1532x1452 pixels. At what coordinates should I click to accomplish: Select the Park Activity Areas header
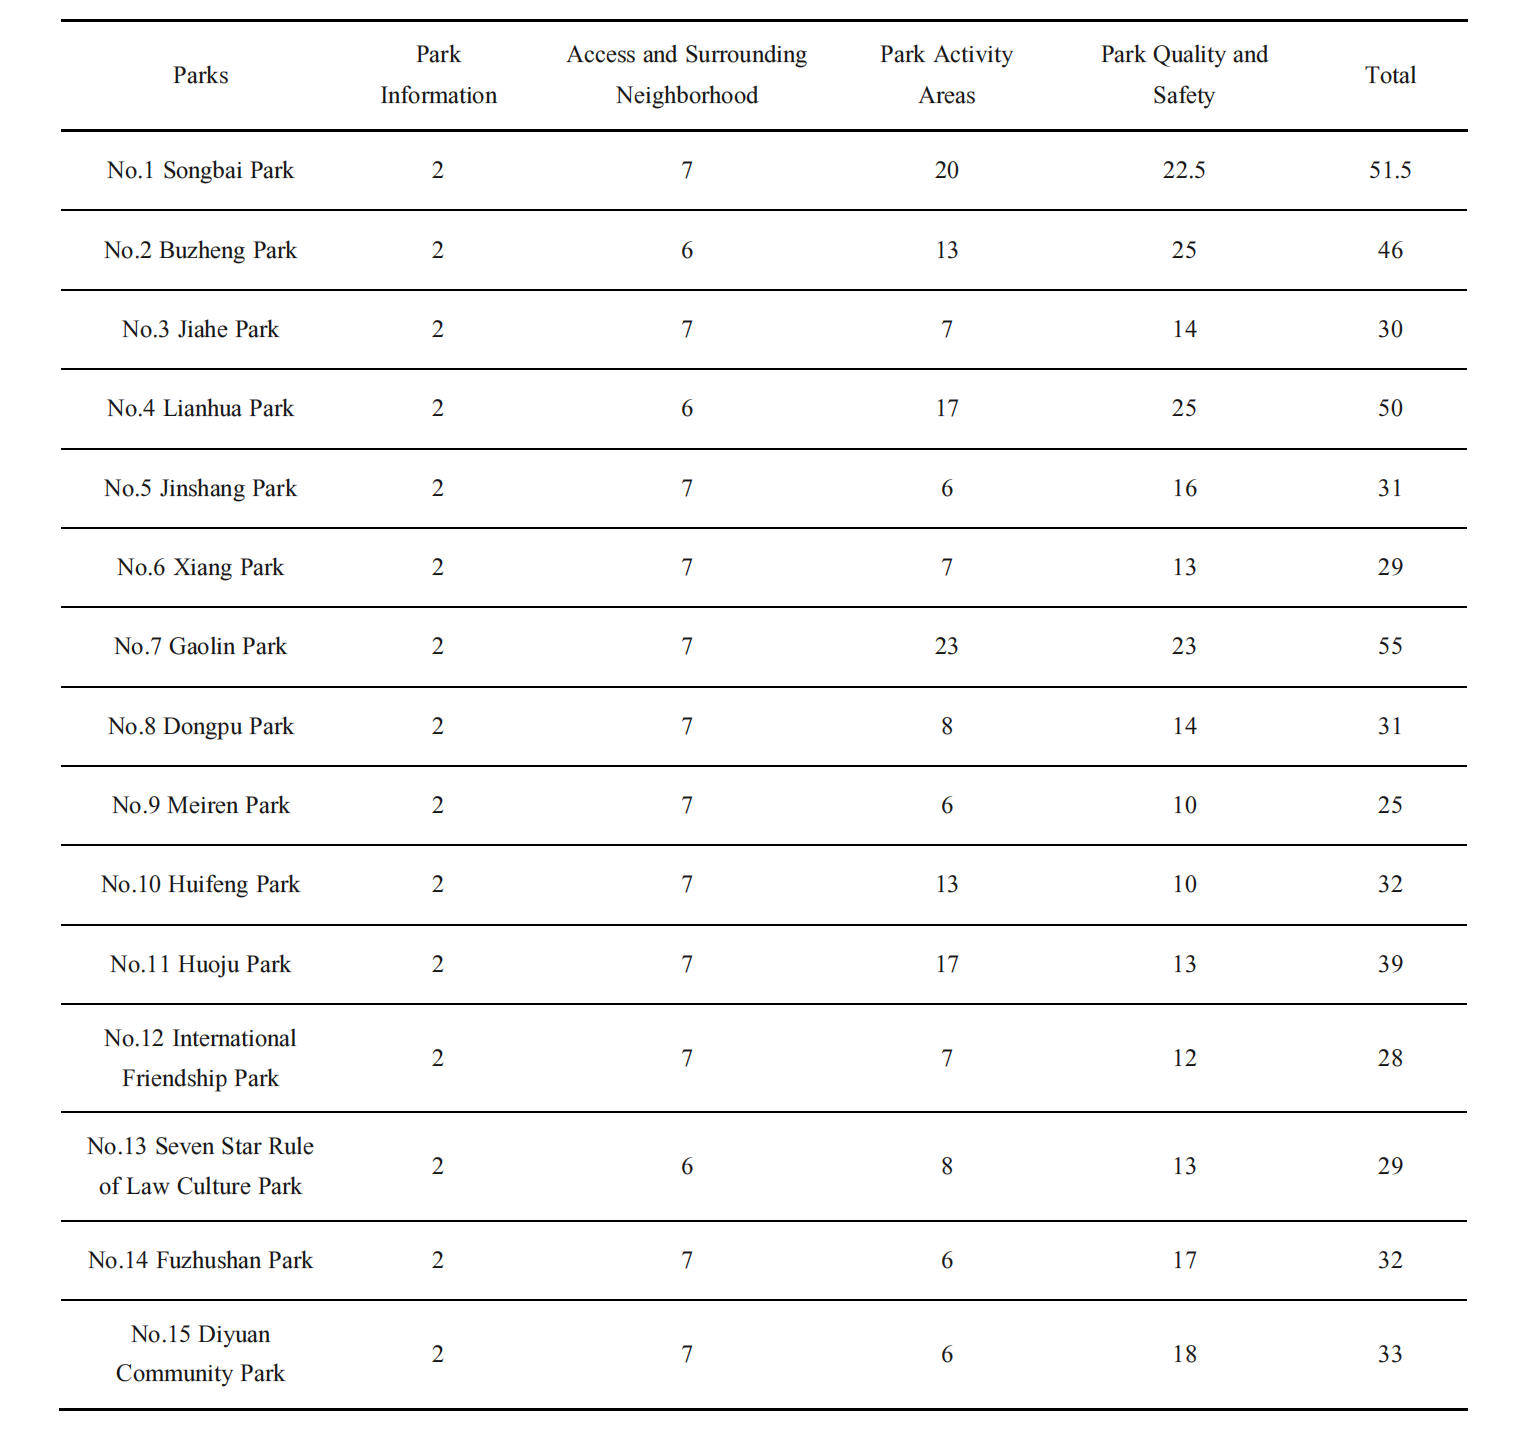[x=946, y=75]
